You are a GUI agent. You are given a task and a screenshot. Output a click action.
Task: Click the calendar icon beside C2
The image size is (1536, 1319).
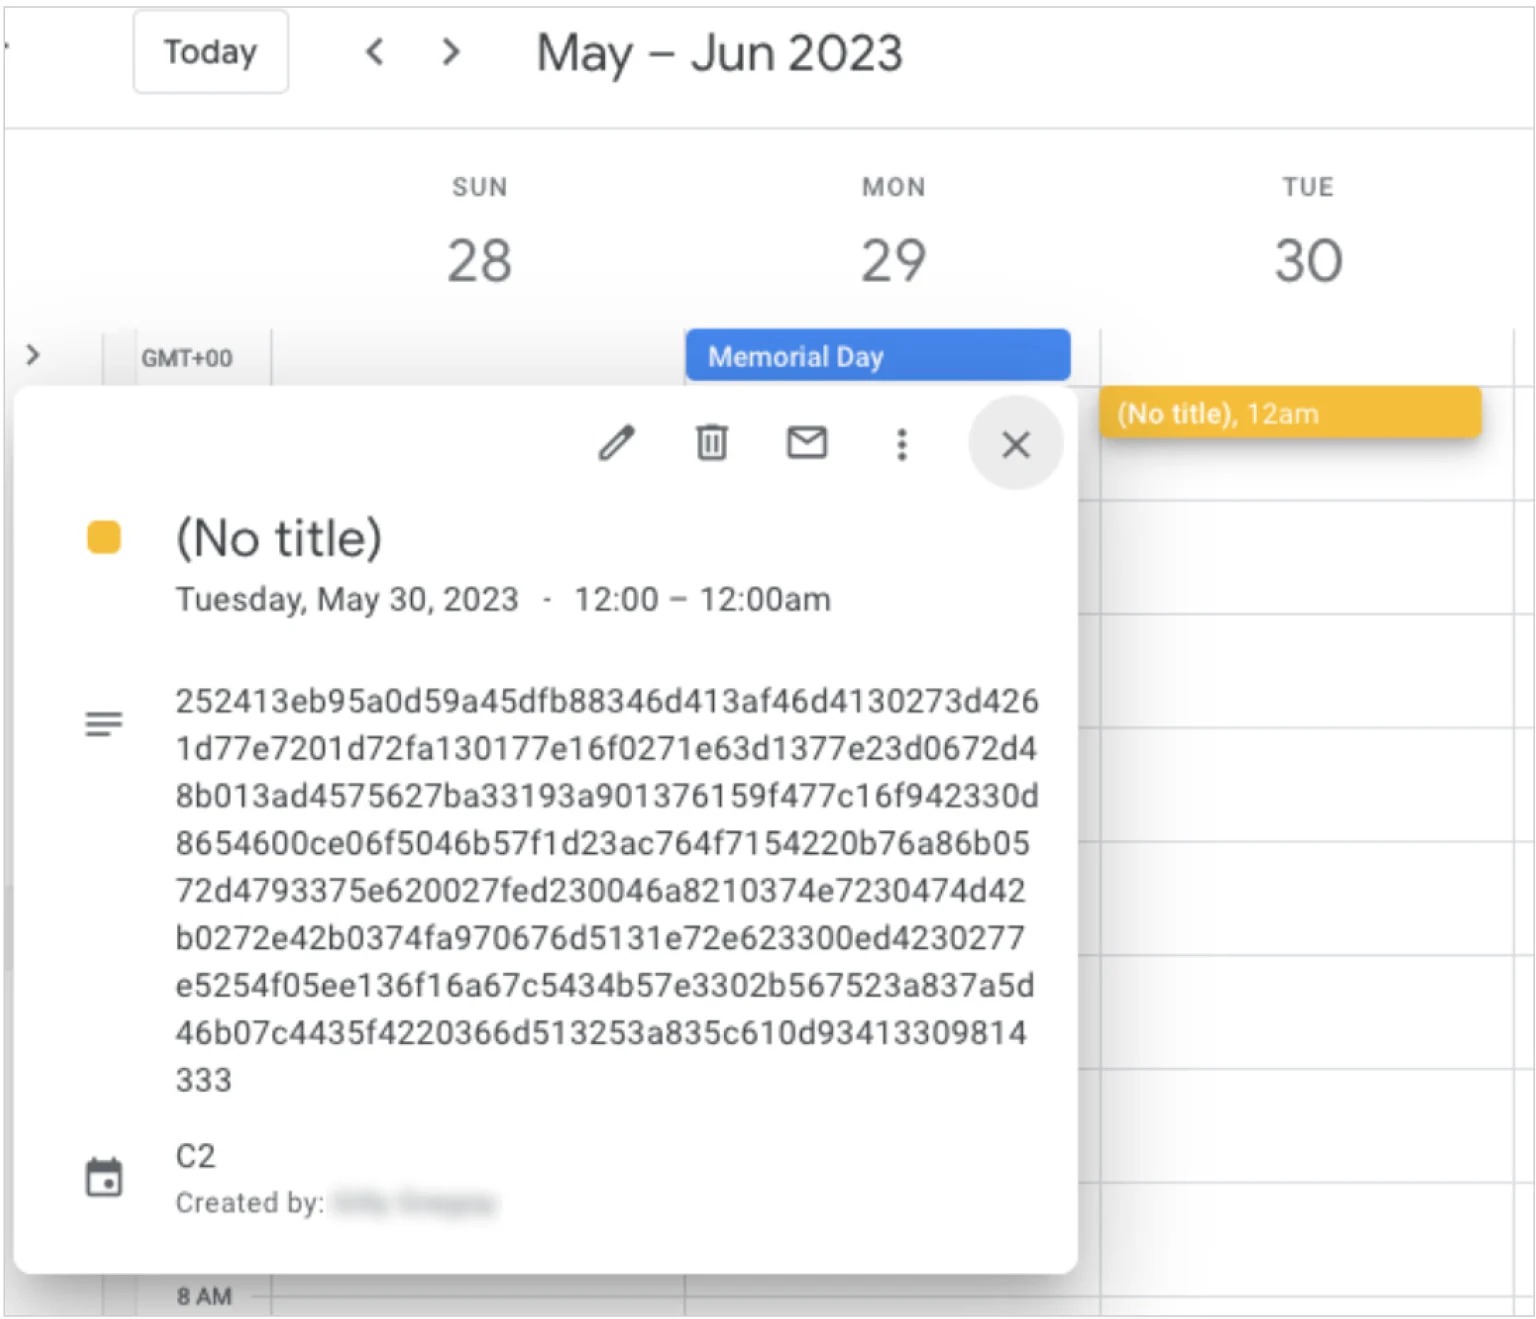(104, 1177)
